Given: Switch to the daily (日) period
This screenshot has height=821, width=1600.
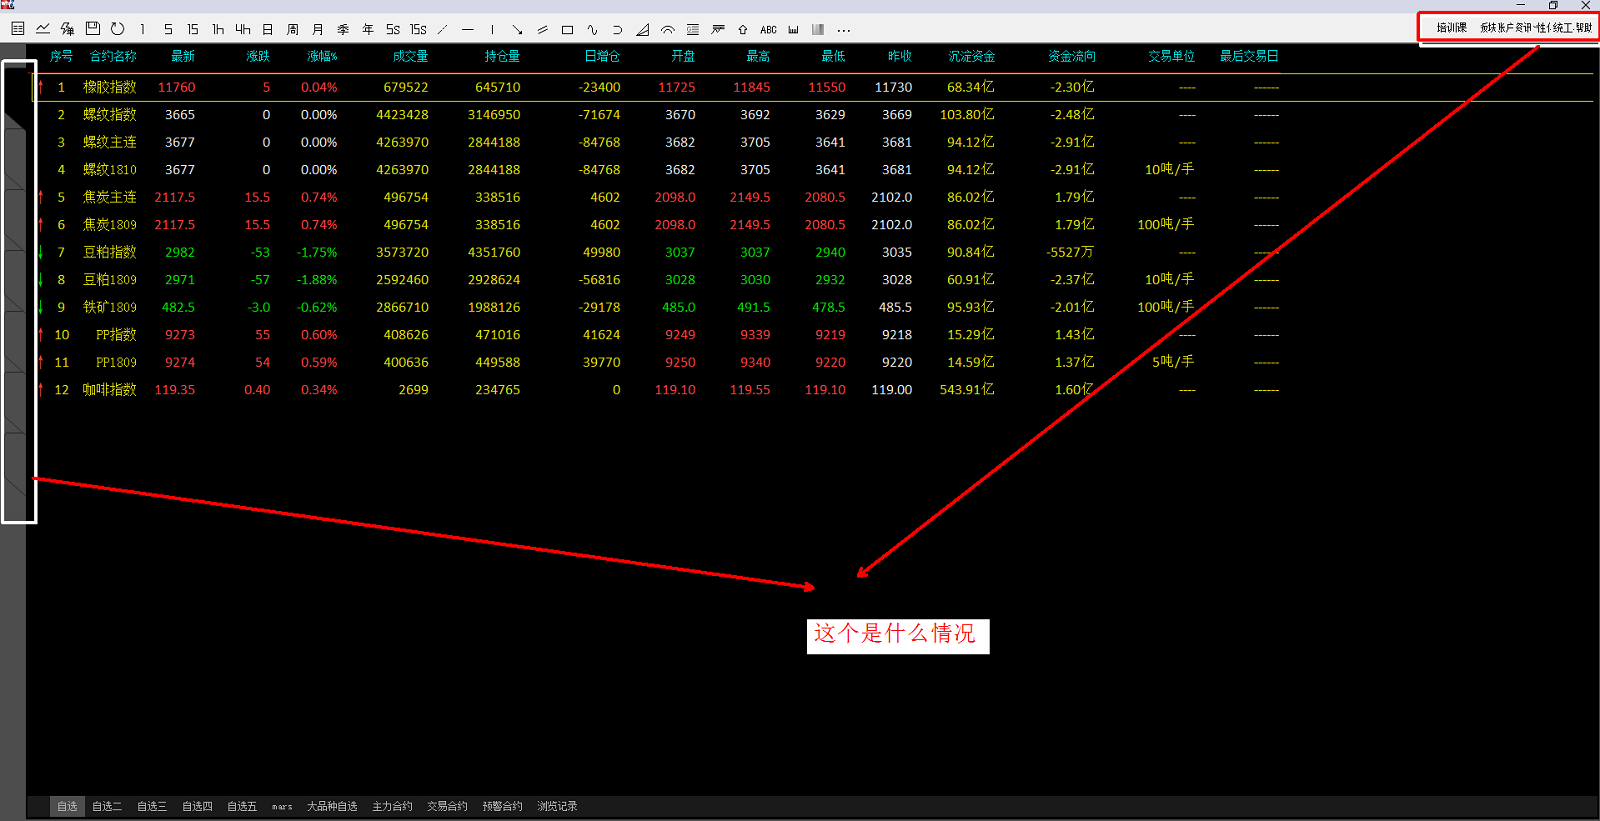Looking at the screenshot, I should click(x=268, y=29).
